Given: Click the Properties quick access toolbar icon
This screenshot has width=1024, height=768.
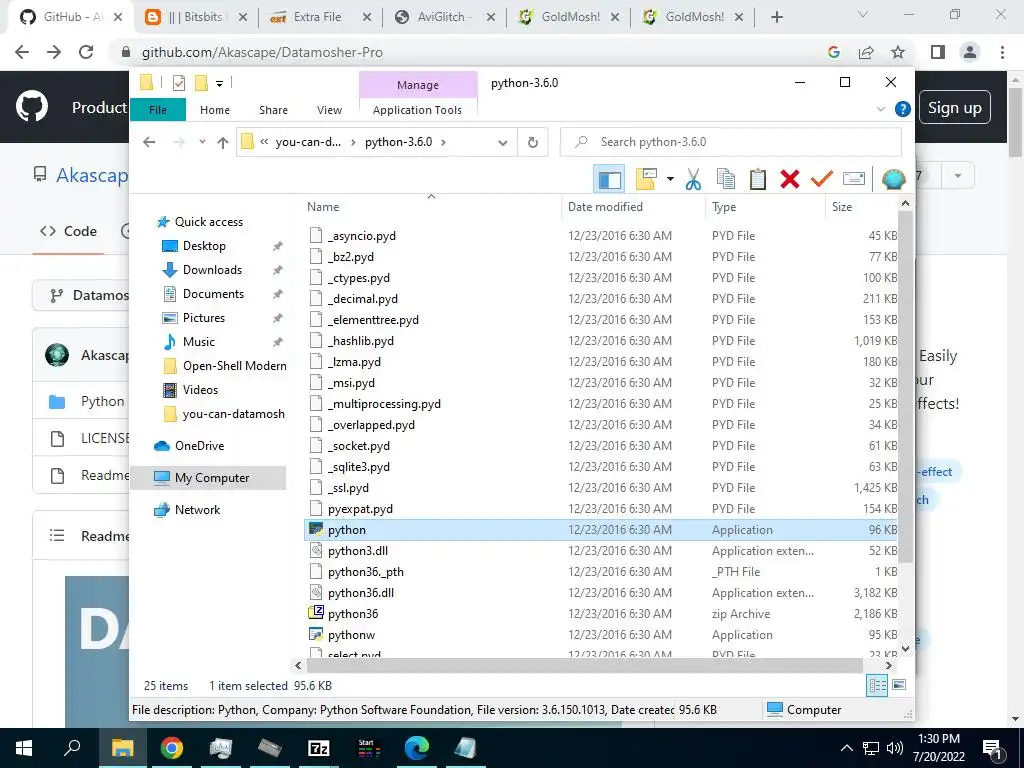Looking at the screenshot, I should (x=179, y=83).
